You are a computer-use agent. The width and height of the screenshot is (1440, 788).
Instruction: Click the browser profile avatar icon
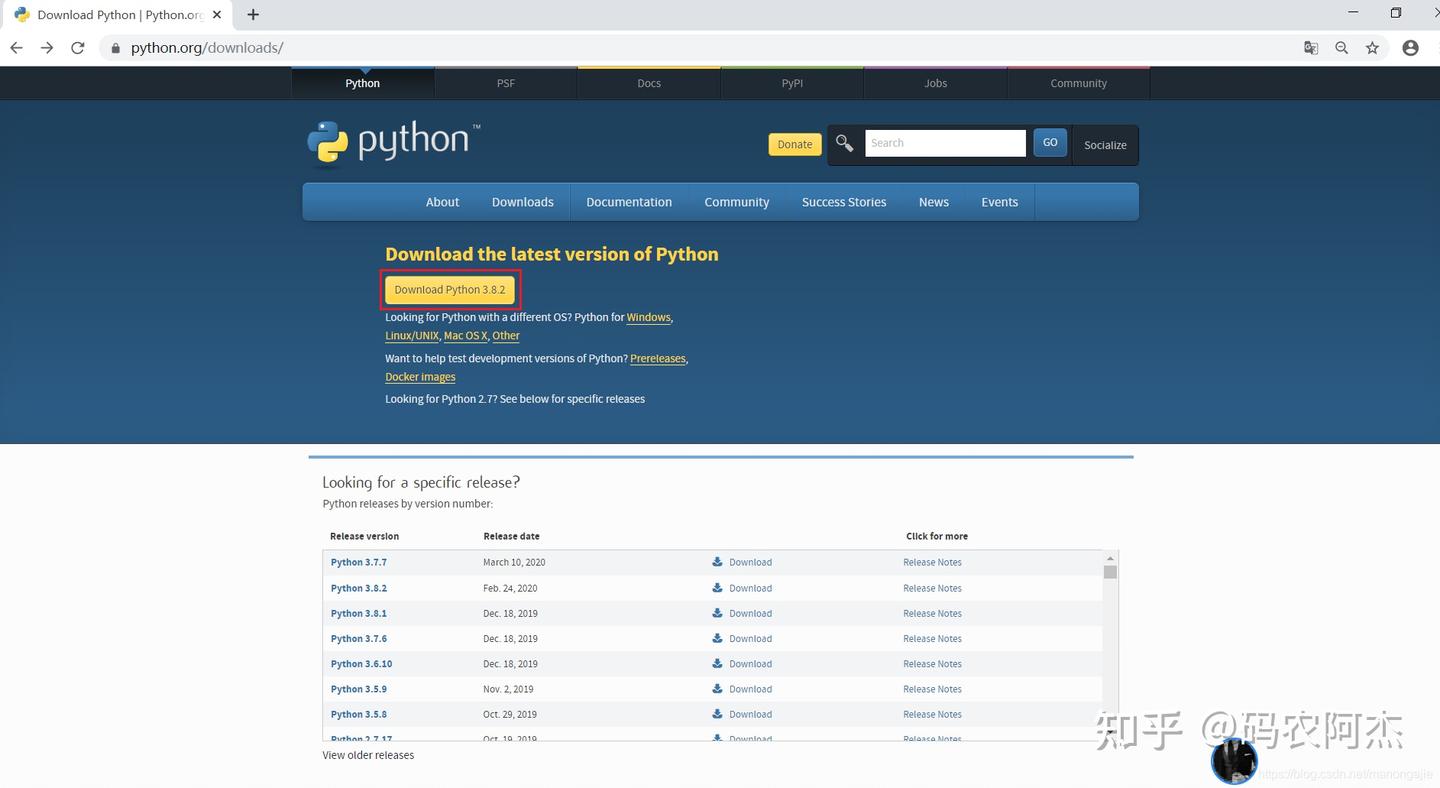coord(1410,47)
